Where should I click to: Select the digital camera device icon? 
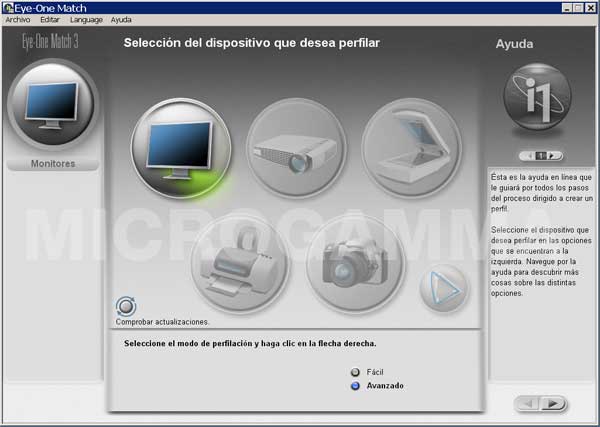pos(355,263)
